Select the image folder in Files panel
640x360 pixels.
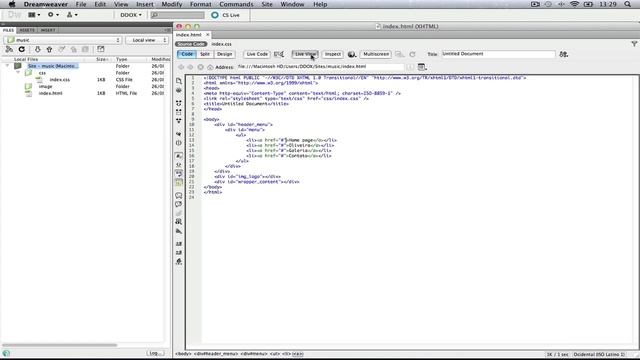coord(45,87)
